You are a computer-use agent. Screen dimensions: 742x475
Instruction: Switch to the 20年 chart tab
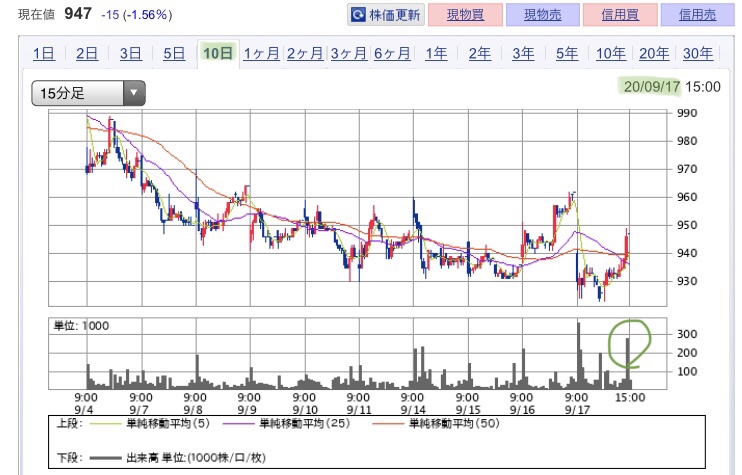click(654, 53)
